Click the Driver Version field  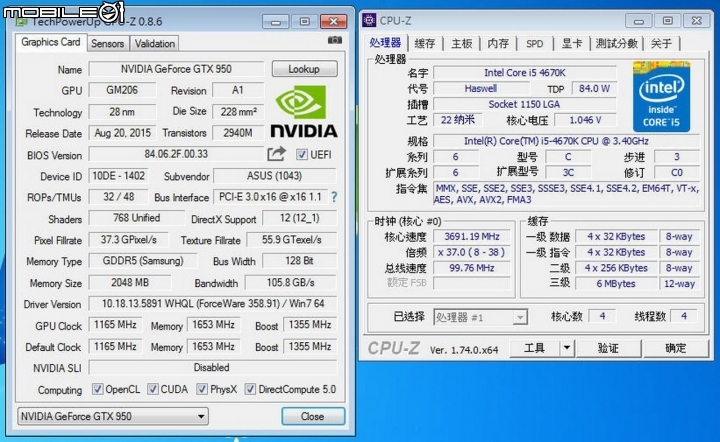tap(213, 303)
